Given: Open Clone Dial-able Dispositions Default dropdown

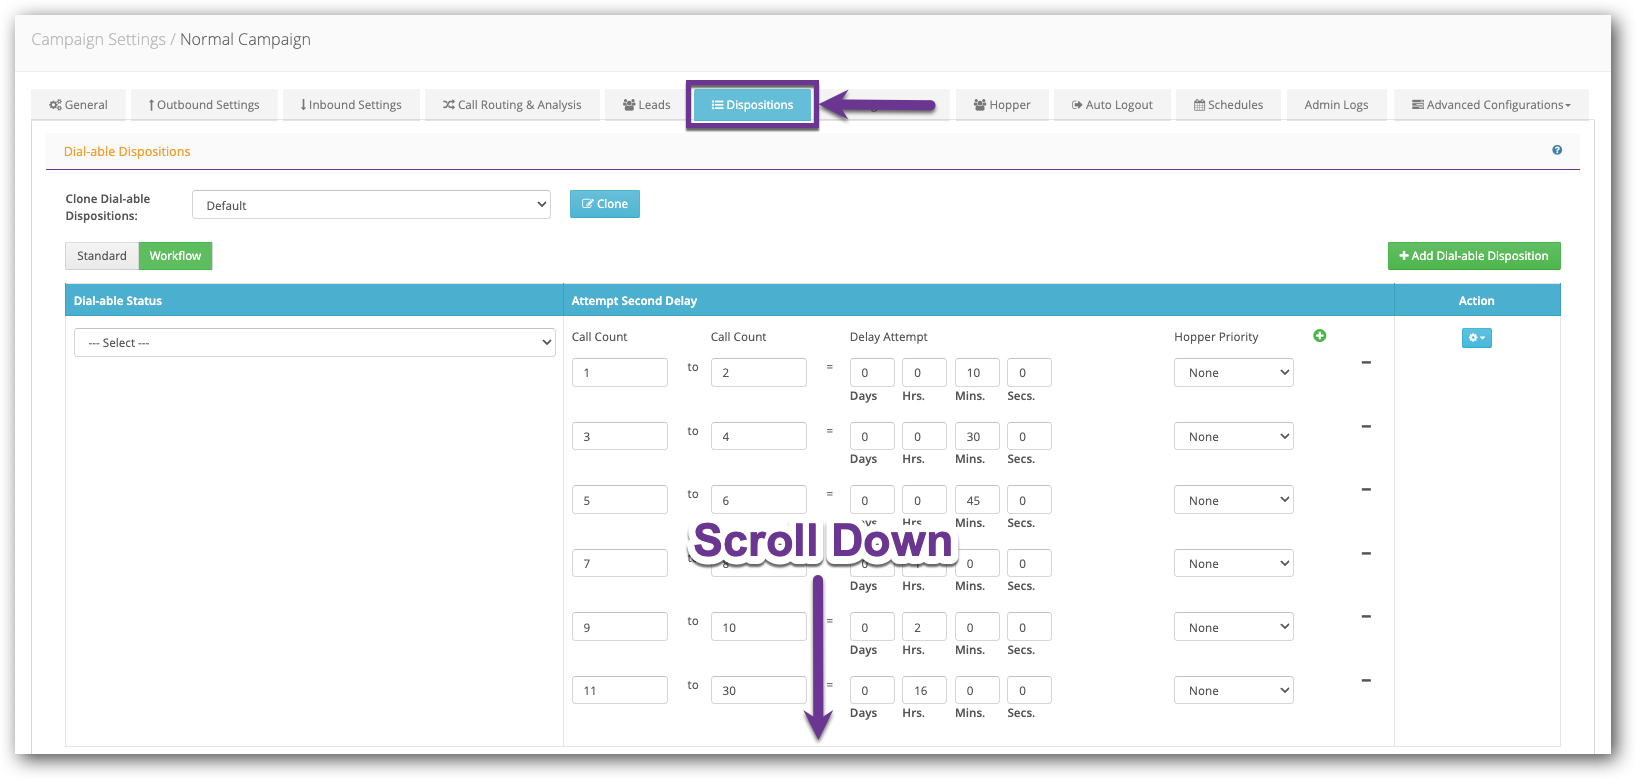Looking at the screenshot, I should (x=371, y=205).
